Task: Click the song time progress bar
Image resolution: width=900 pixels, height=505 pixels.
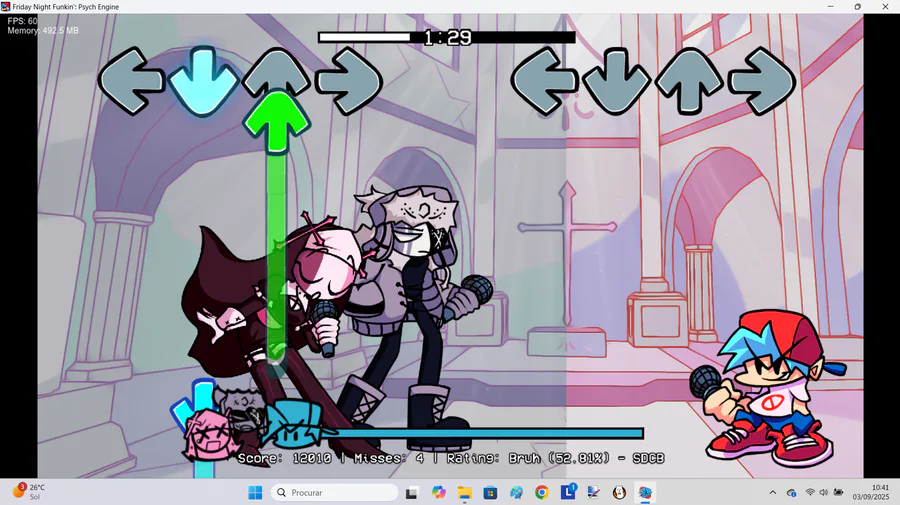Action: point(447,37)
